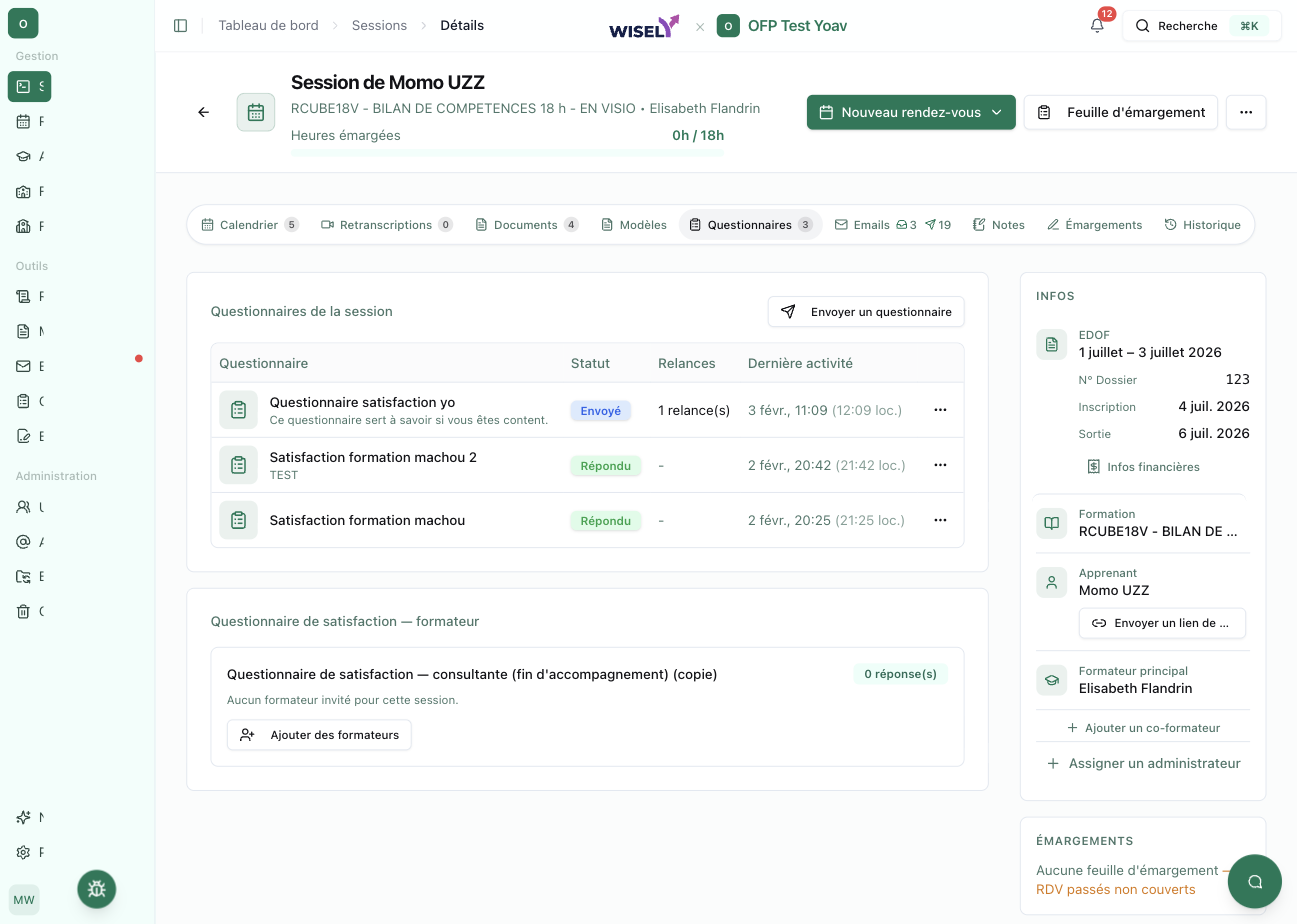This screenshot has width=1297, height=924.
Task: Click the at-sign icon under Administration
Action: point(24,542)
